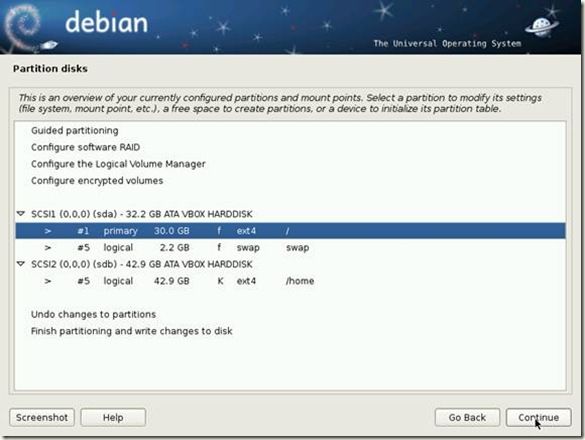Screen dimensions: 585x440
Task: Click the K flag on sdb partition
Action: [x=220, y=281]
